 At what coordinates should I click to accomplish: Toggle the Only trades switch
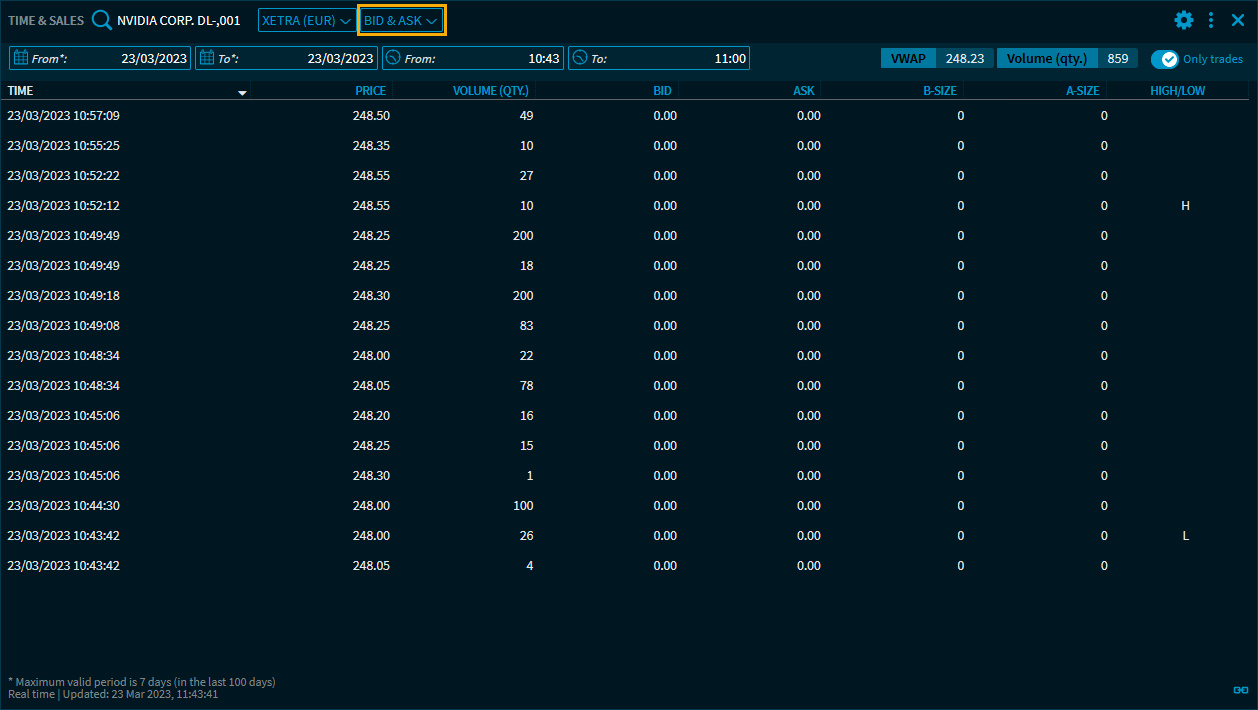click(1165, 59)
